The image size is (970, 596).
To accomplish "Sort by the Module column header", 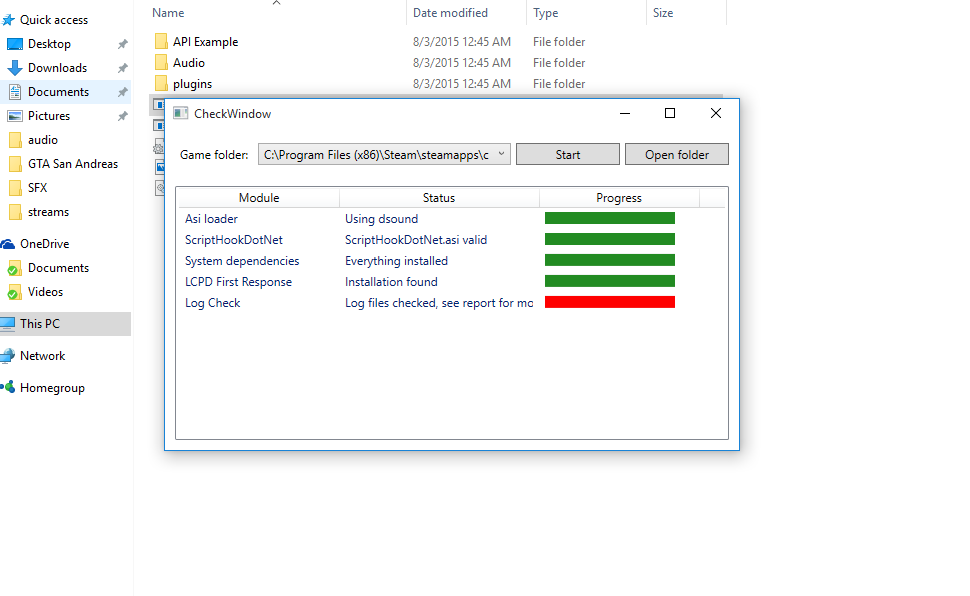I will coord(259,197).
